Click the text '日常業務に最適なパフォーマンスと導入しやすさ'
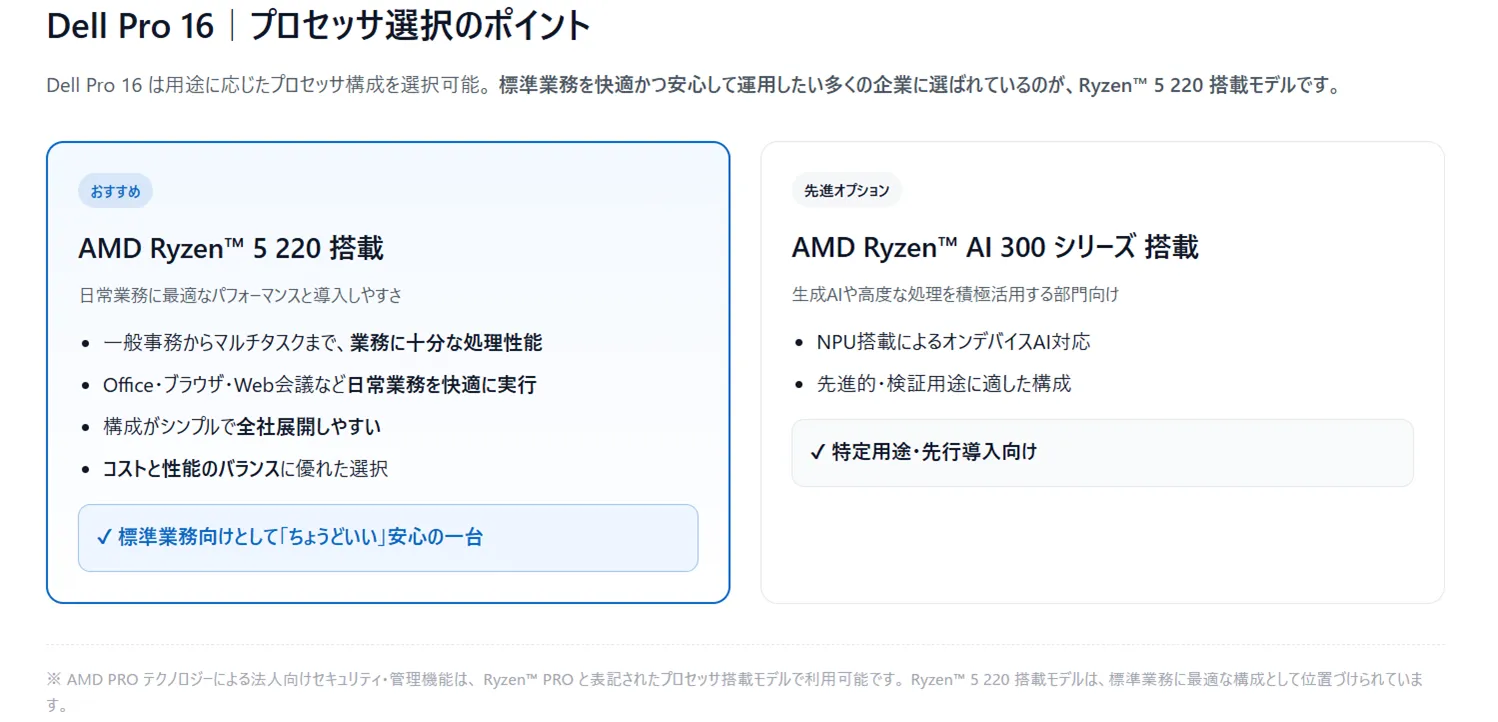The width and height of the screenshot is (1498, 722). coord(240,295)
